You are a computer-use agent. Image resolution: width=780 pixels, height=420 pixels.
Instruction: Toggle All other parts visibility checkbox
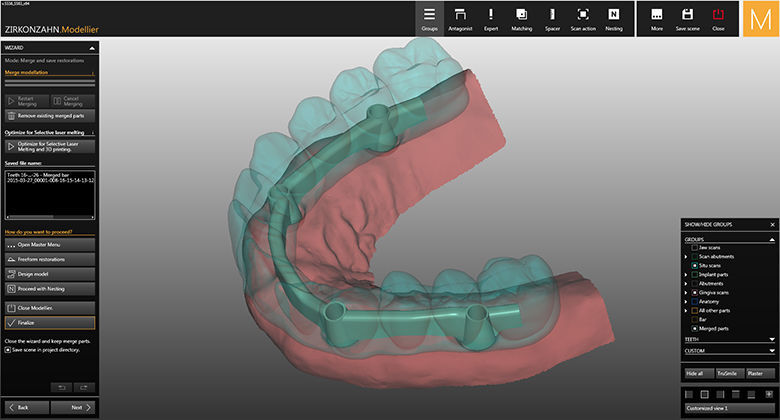pos(695,311)
